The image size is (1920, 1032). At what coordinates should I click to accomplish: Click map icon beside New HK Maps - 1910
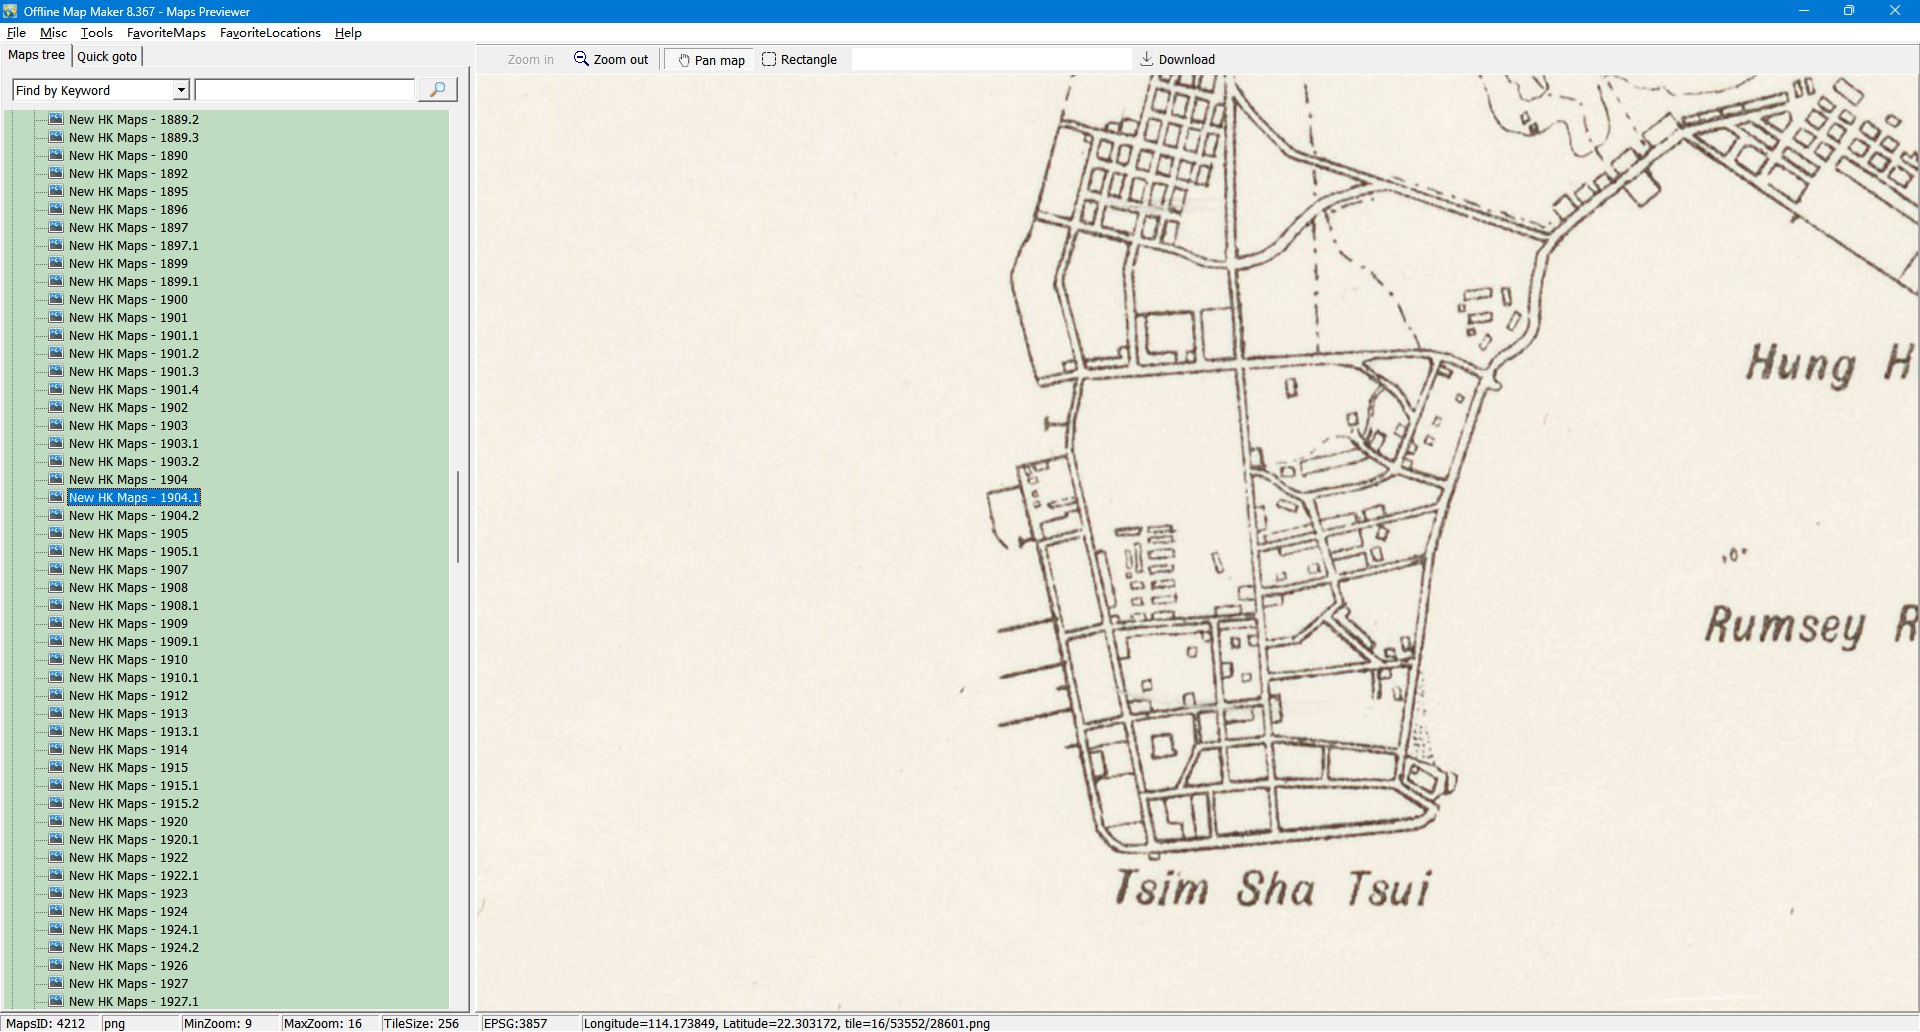(56, 659)
